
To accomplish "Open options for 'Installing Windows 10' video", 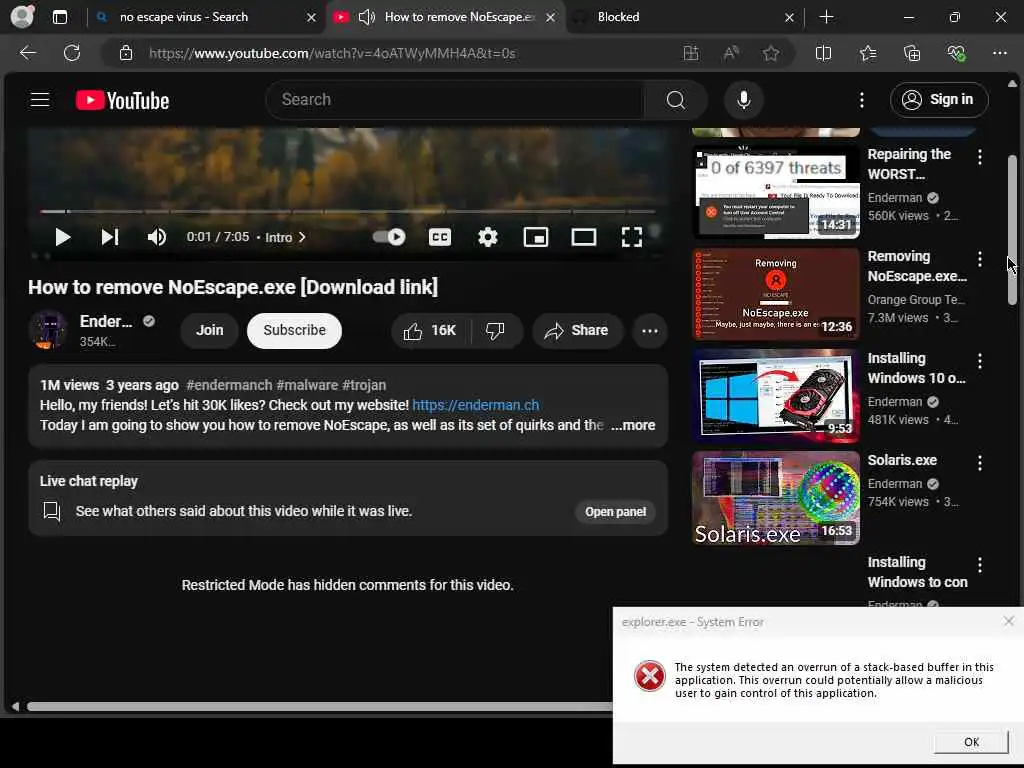I will (980, 360).
